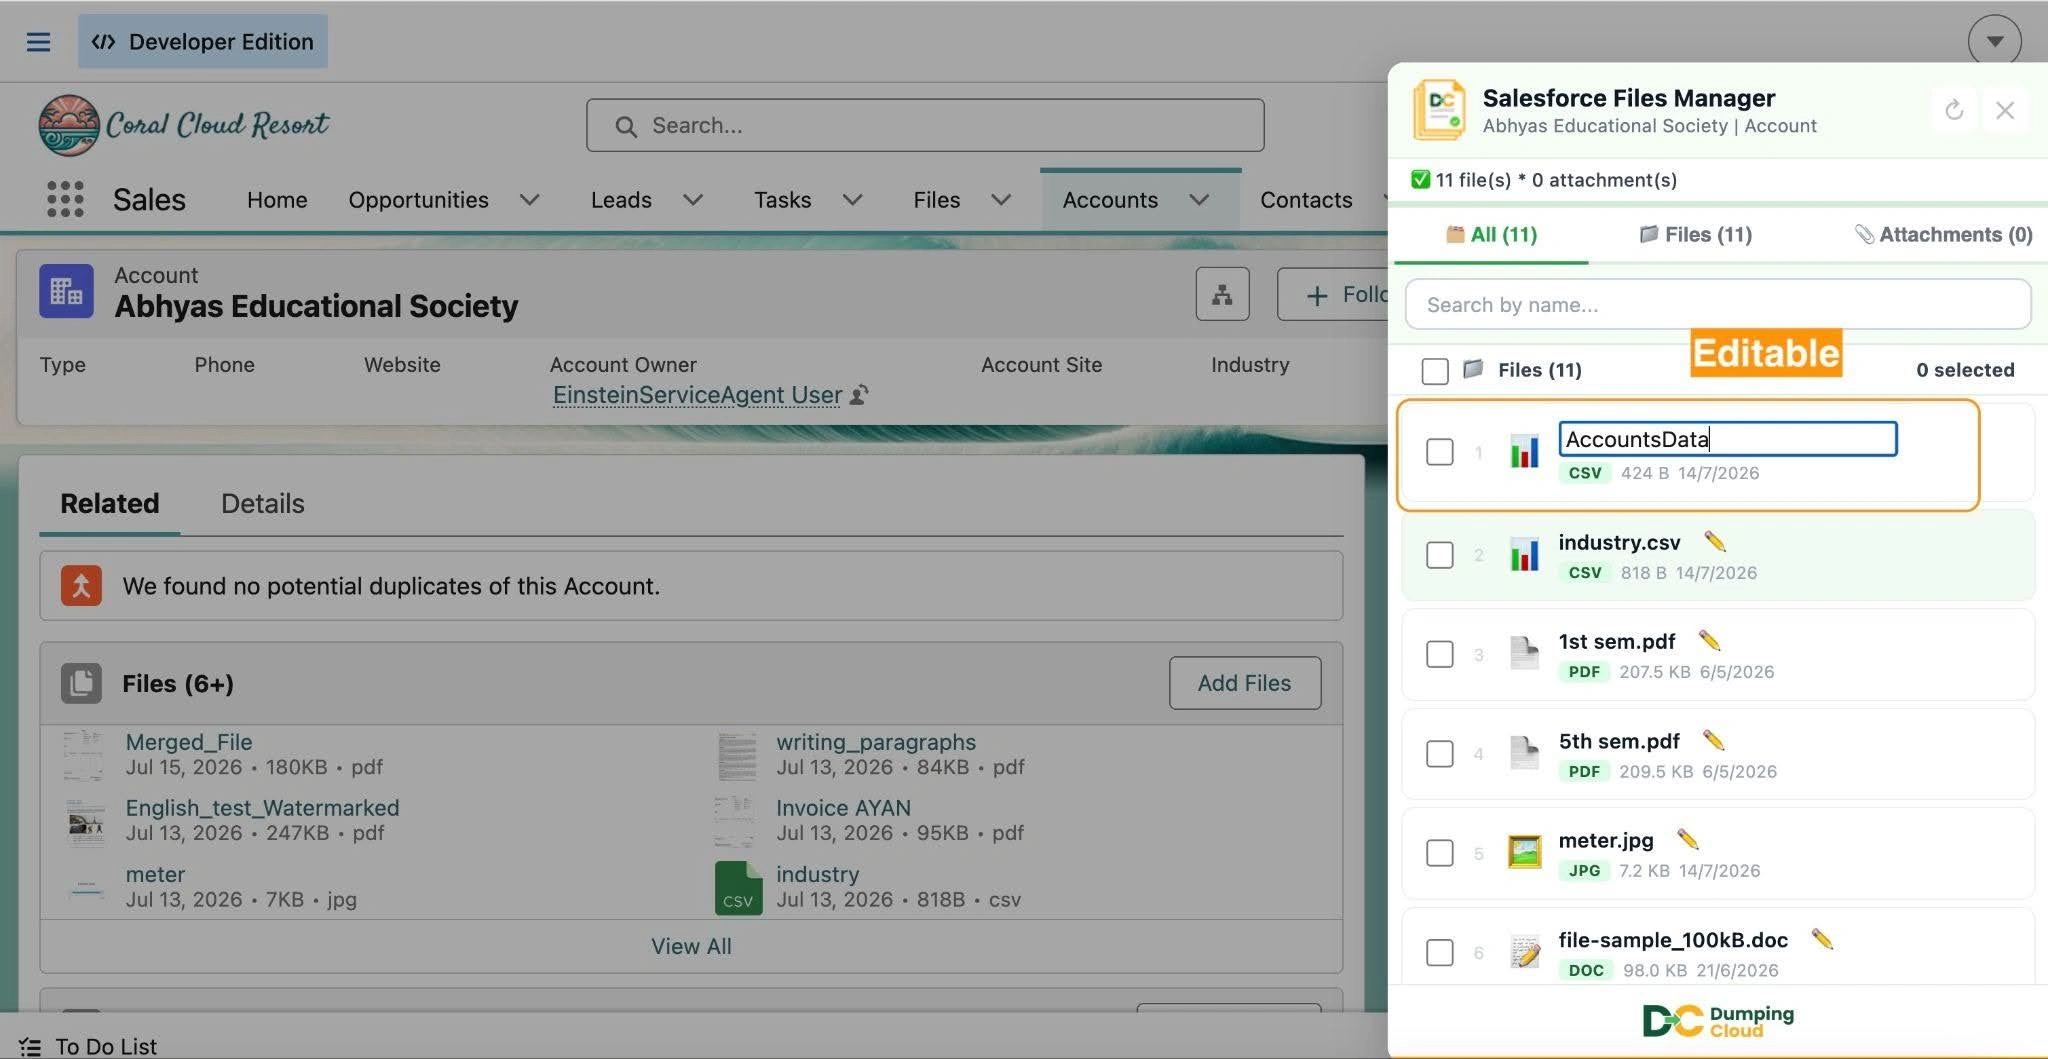
Task: Check the 1st sem.pdf checkbox
Action: coord(1440,654)
